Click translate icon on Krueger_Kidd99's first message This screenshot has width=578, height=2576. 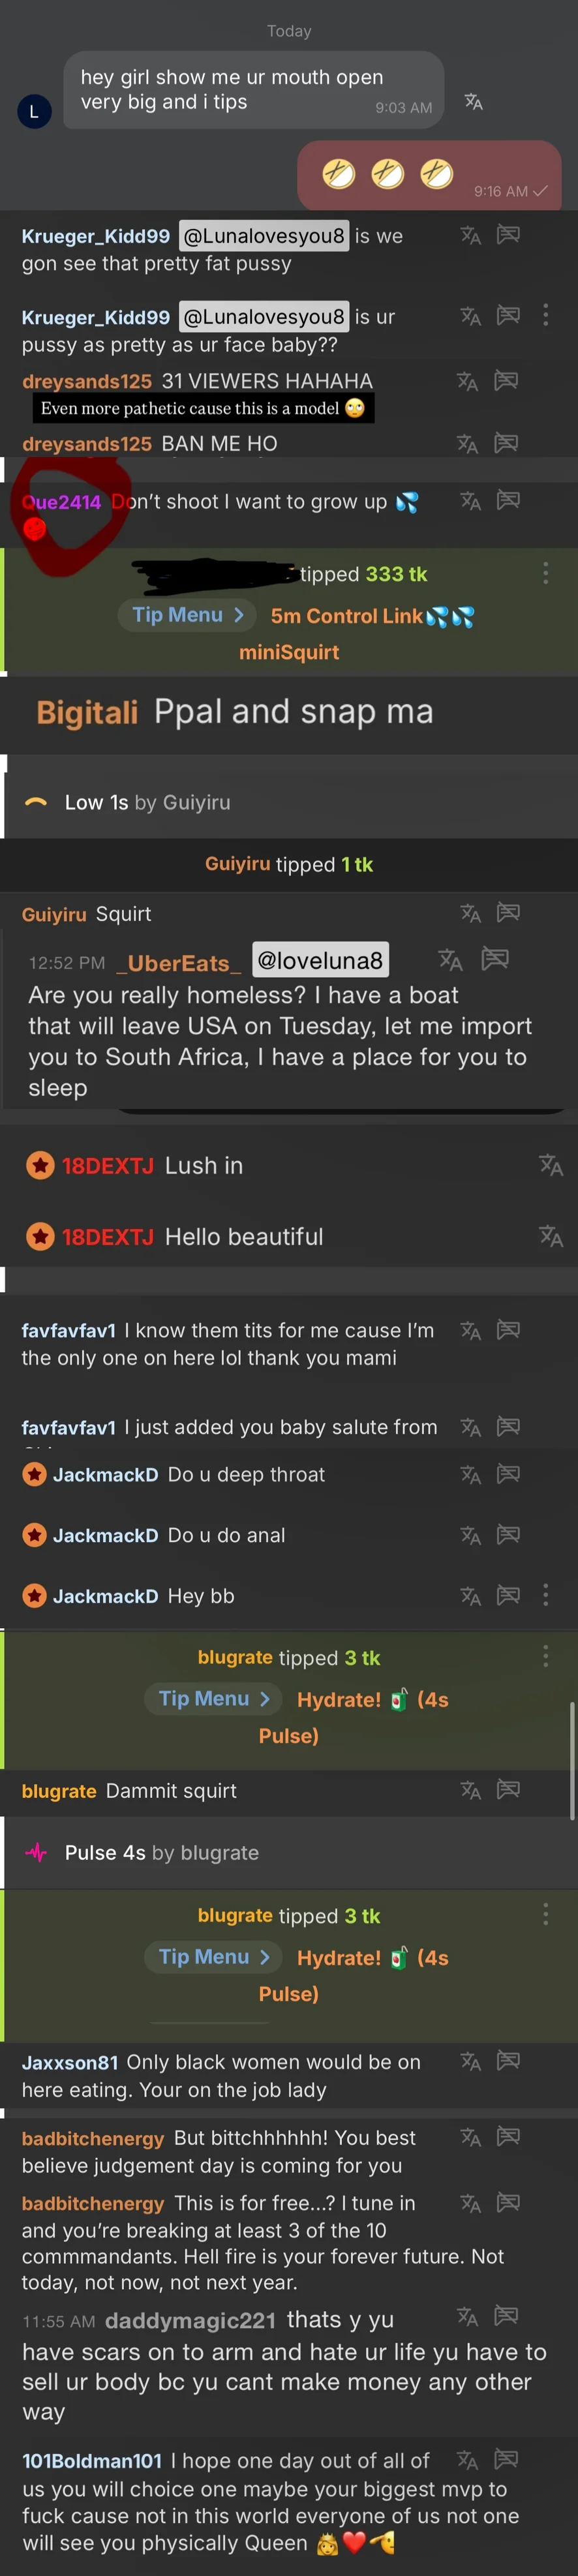pos(470,236)
